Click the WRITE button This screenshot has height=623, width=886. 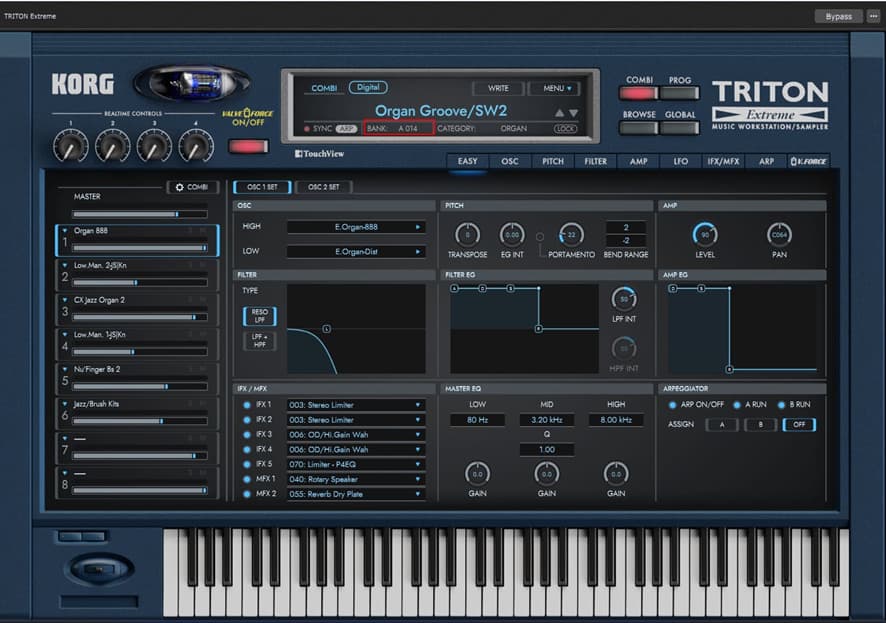pyautogui.click(x=498, y=89)
